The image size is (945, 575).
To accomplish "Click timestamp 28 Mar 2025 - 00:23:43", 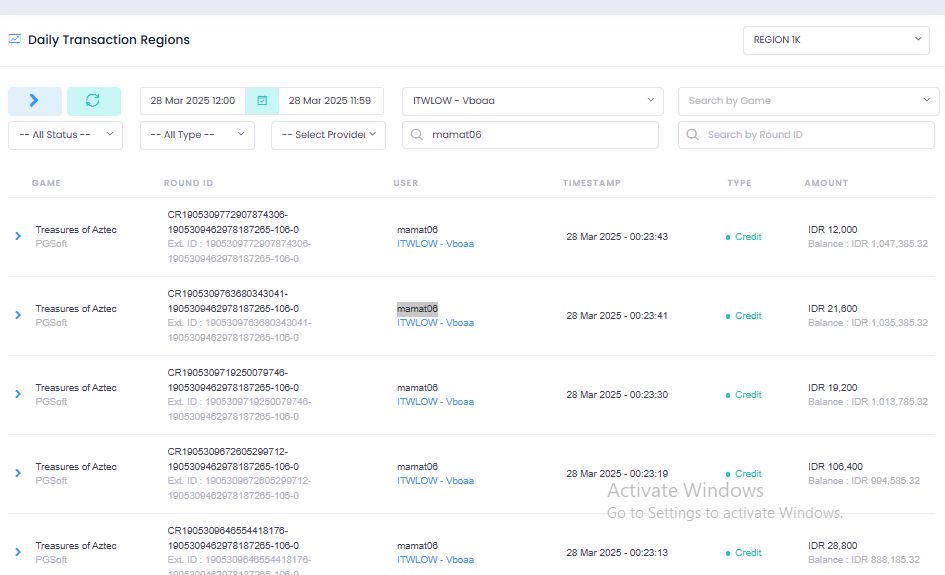I will [x=617, y=237].
